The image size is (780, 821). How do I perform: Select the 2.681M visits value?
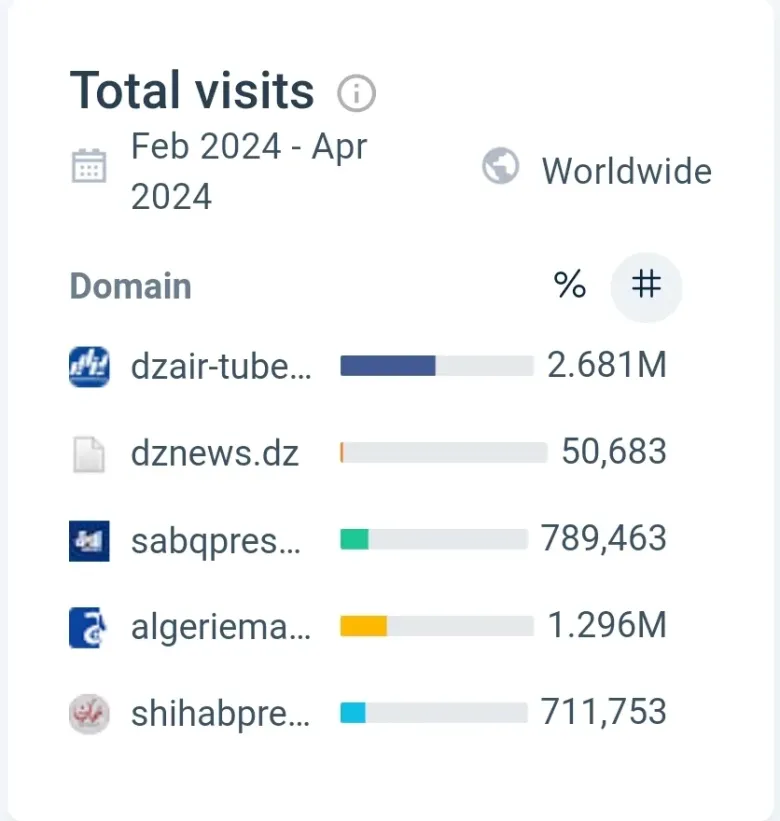pos(607,364)
